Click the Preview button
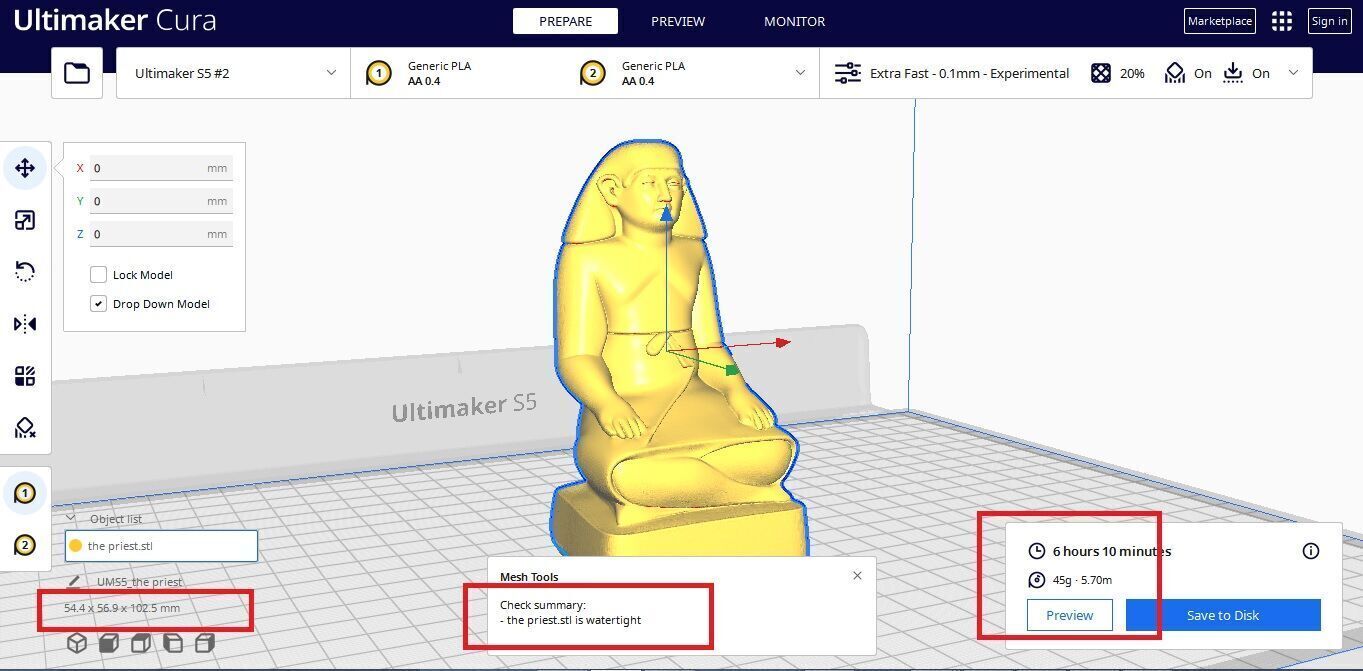 pyautogui.click(x=1070, y=615)
